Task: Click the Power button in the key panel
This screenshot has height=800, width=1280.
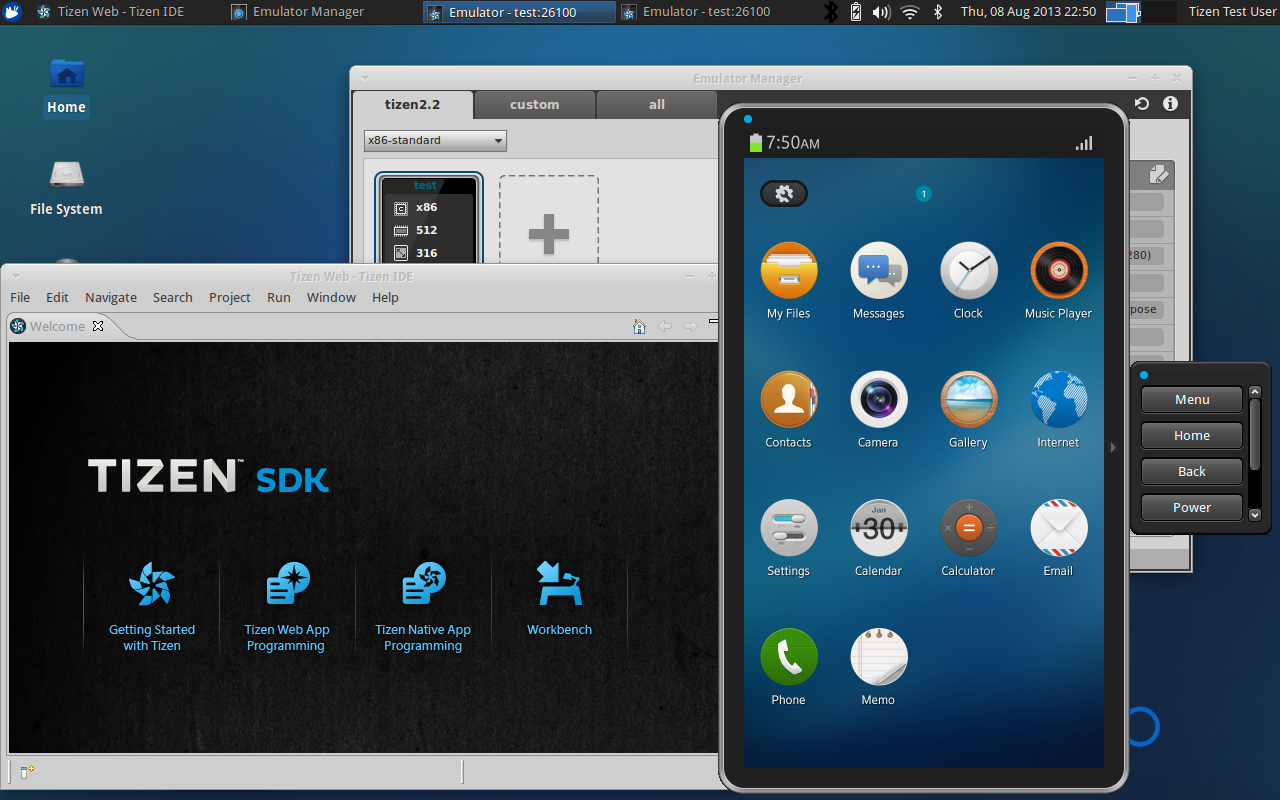Action: pos(1192,508)
